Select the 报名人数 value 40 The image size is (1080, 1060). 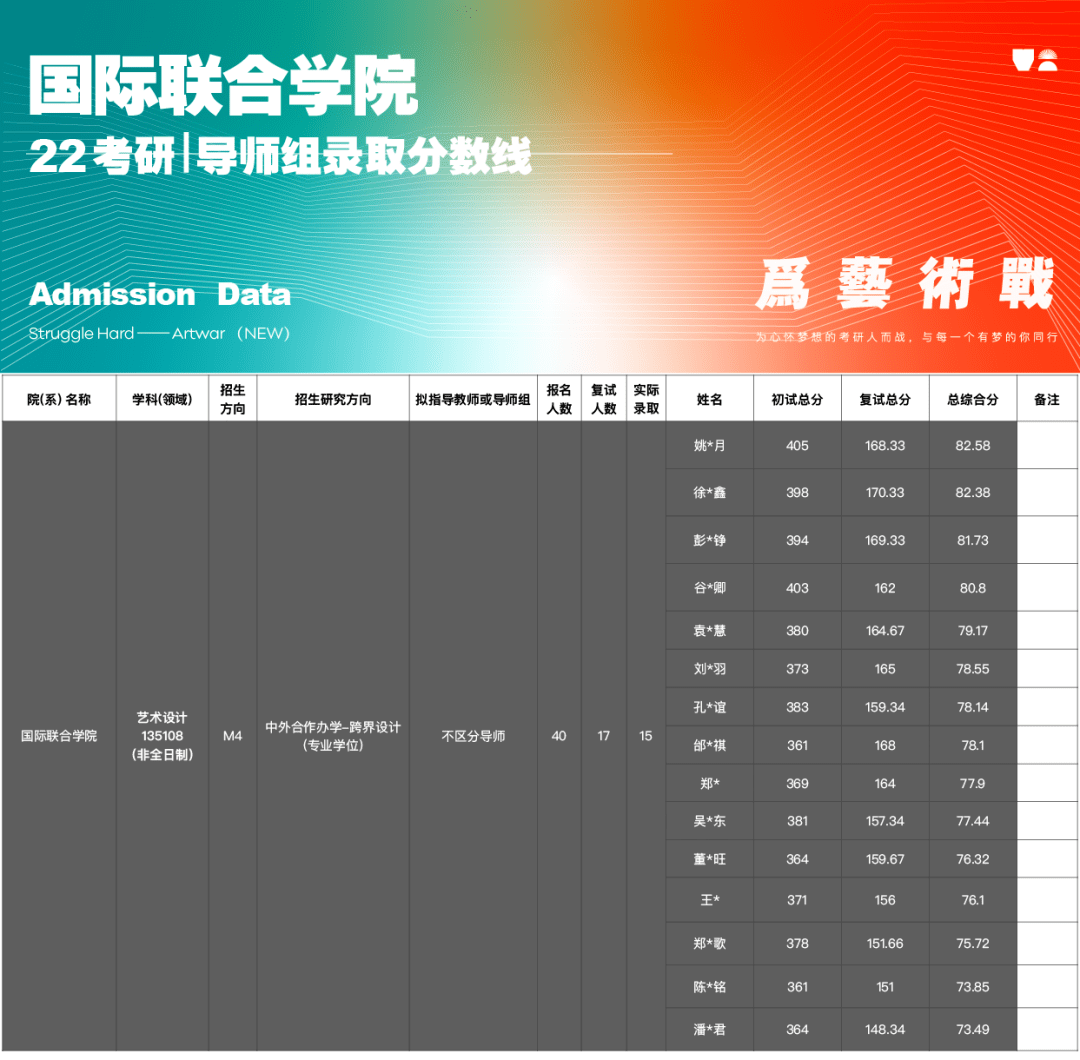[x=559, y=736]
